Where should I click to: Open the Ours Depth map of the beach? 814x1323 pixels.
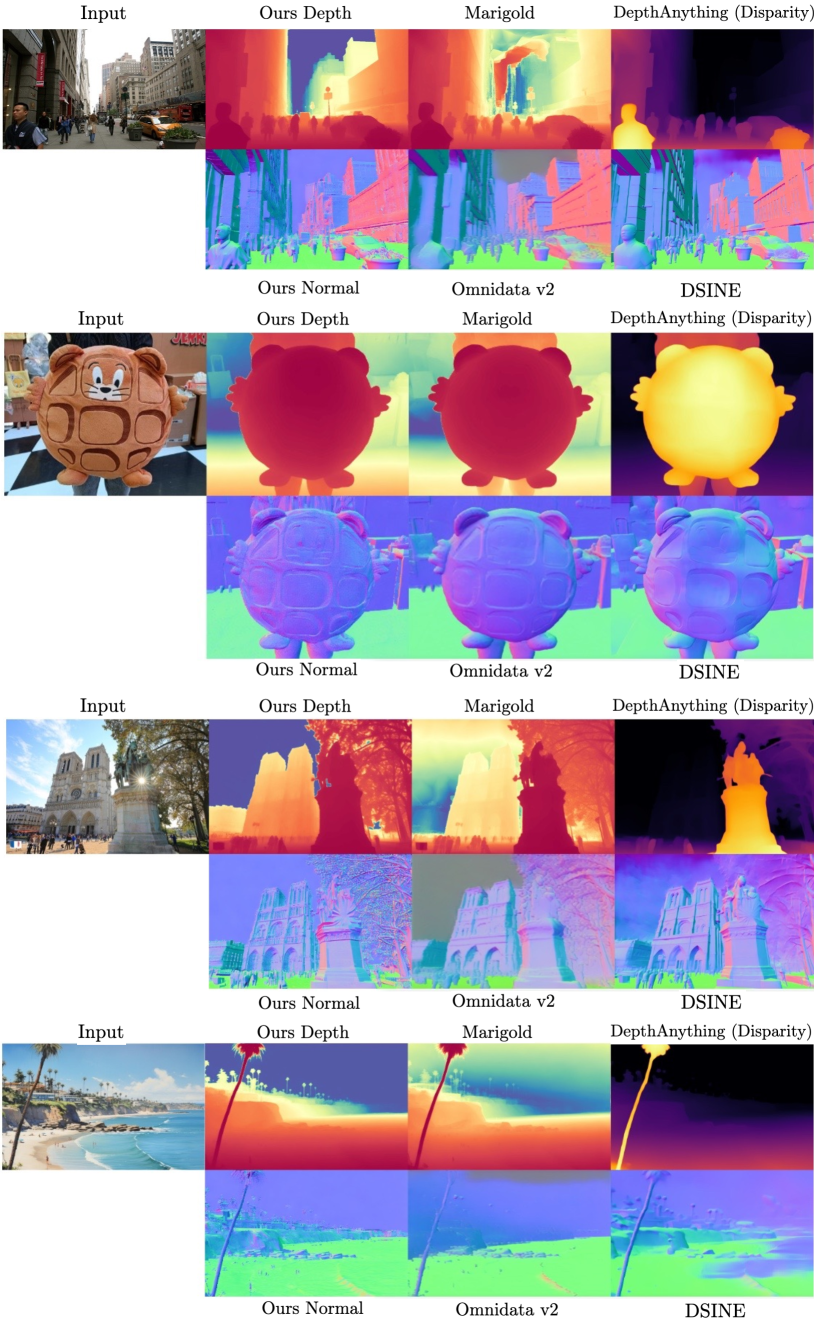[306, 1107]
